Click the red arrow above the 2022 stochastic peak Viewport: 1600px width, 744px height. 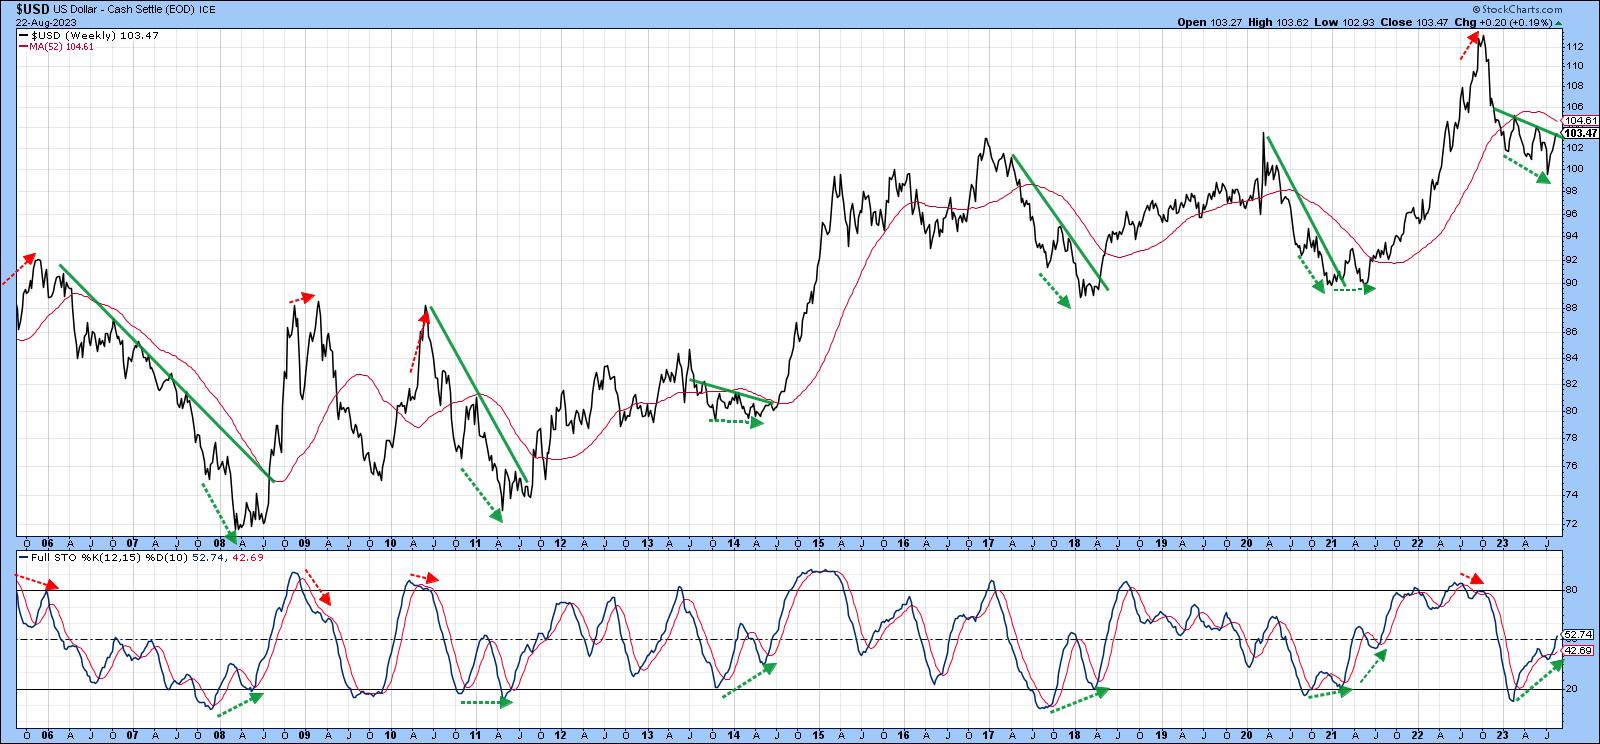[x=1473, y=577]
